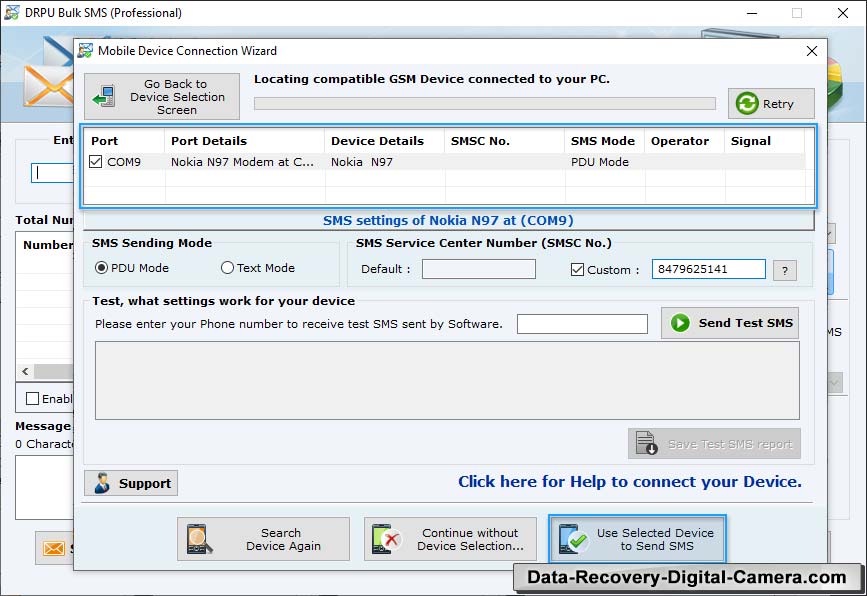
Task: Click the Signal column header
Action: (x=764, y=141)
